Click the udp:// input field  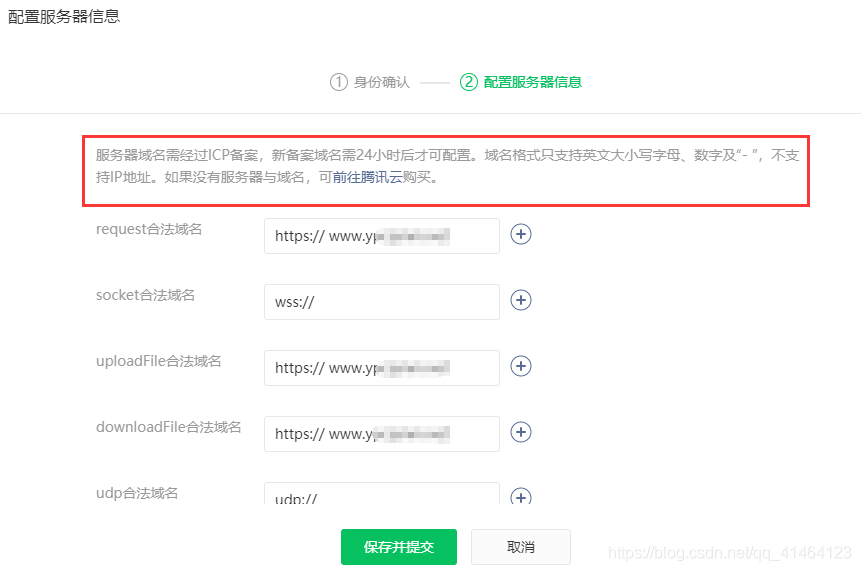[x=382, y=494]
